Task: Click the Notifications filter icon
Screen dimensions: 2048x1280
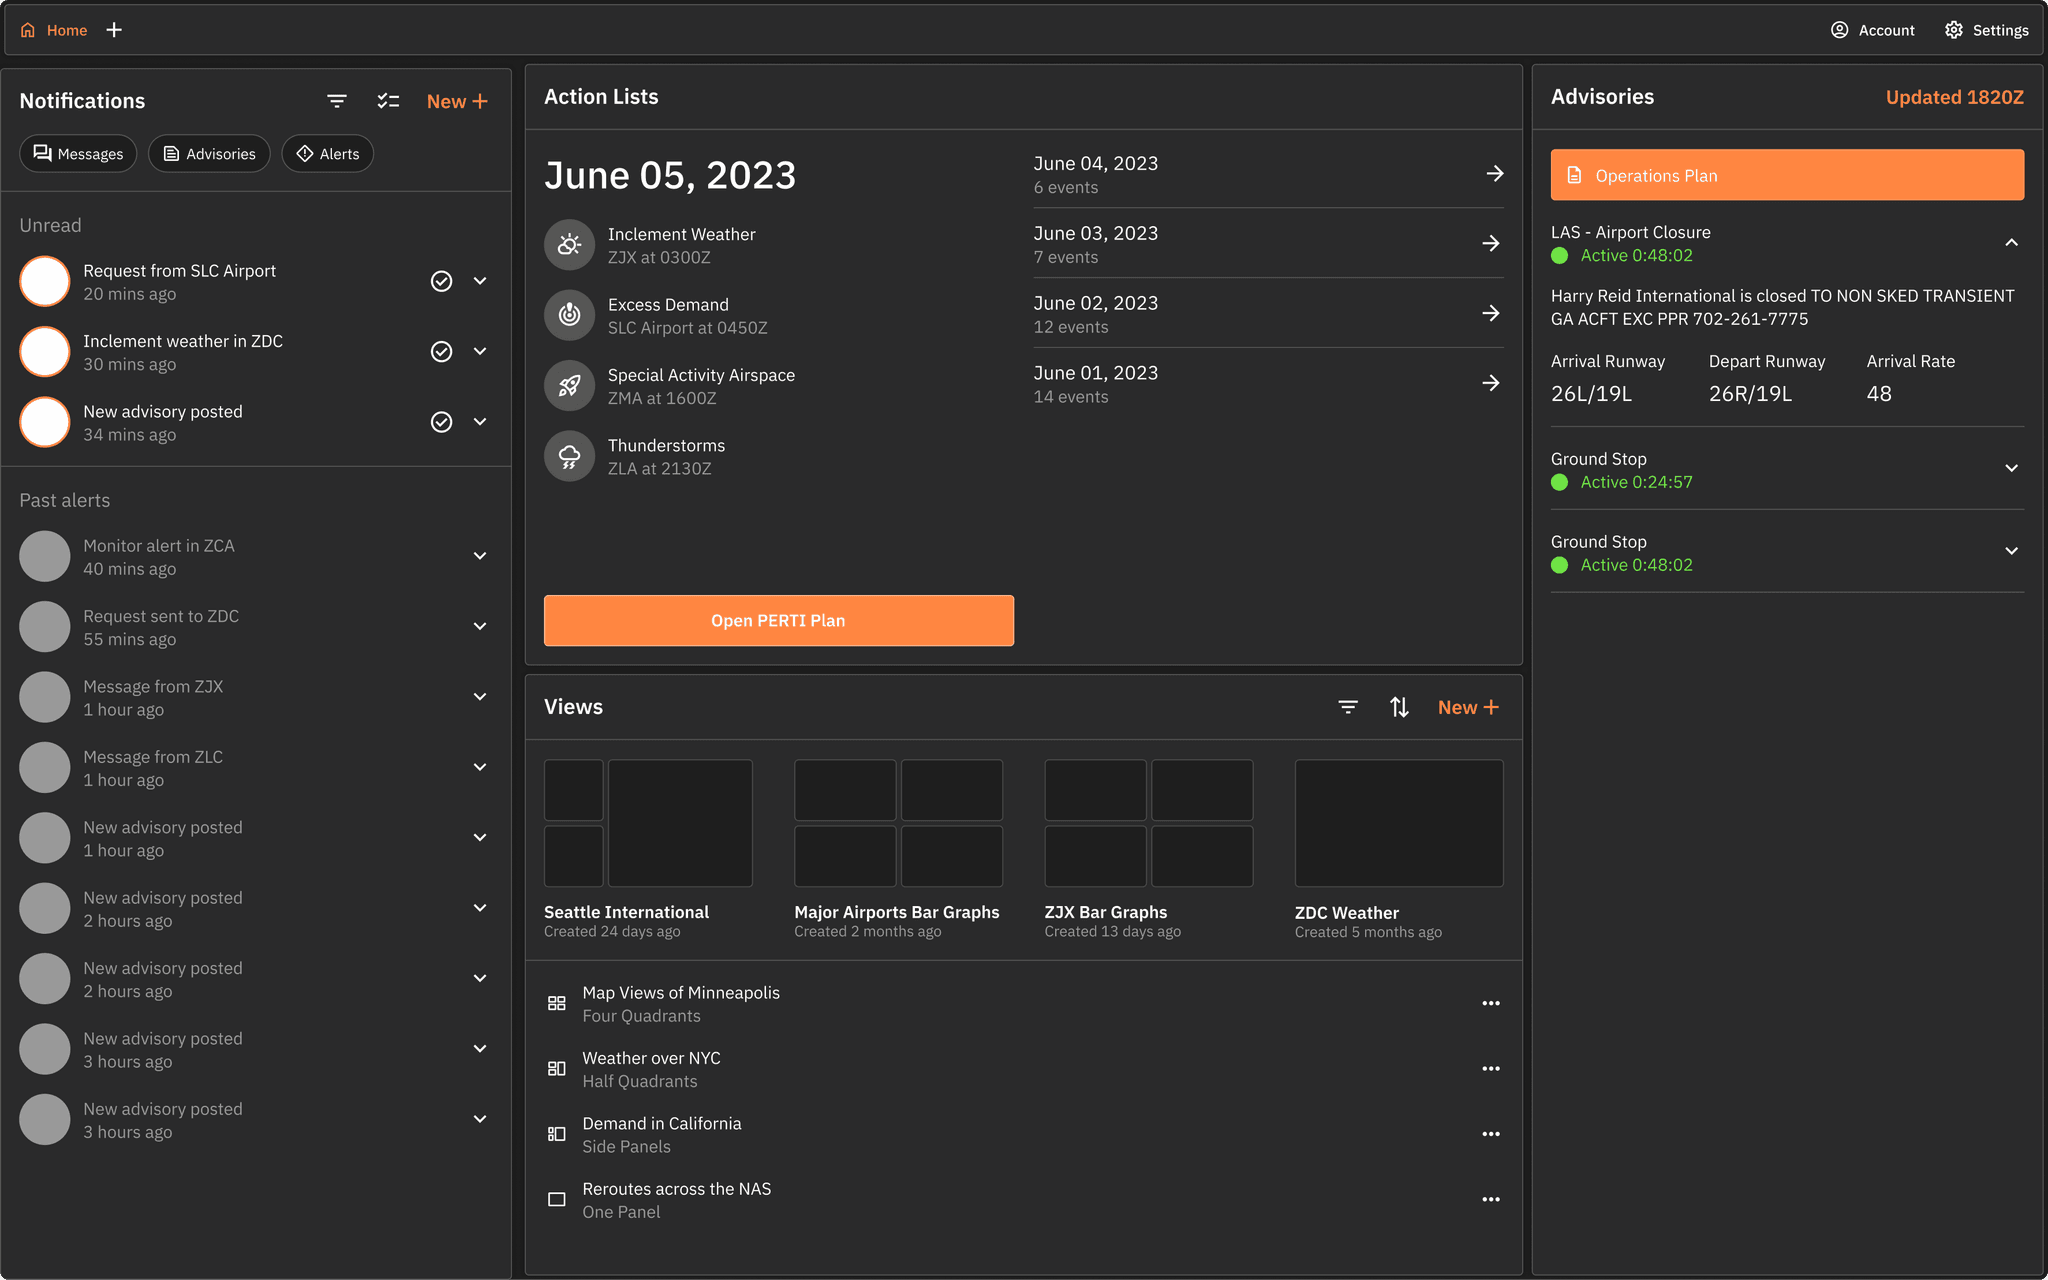Action: pyautogui.click(x=337, y=101)
